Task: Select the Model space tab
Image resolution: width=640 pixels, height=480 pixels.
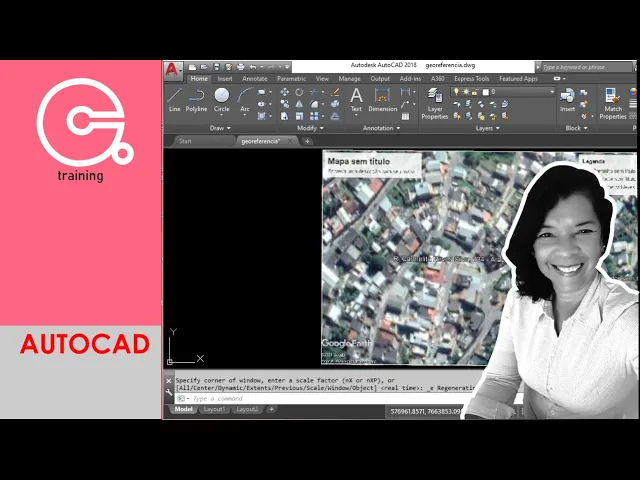Action: 183,409
